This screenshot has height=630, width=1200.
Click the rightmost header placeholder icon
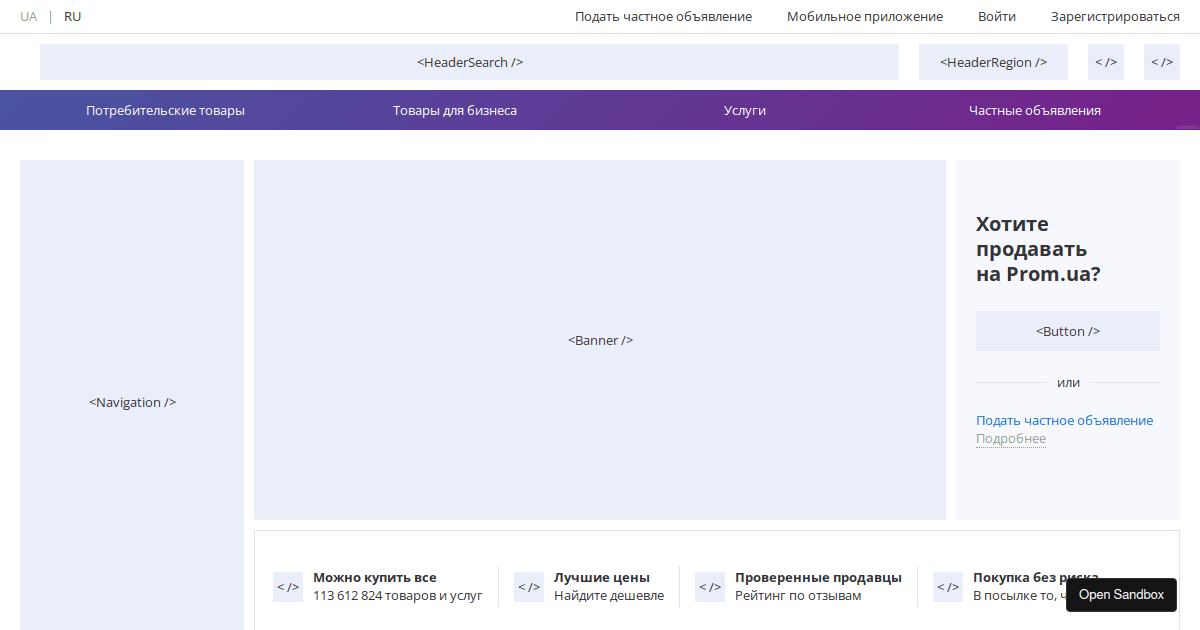click(1161, 61)
